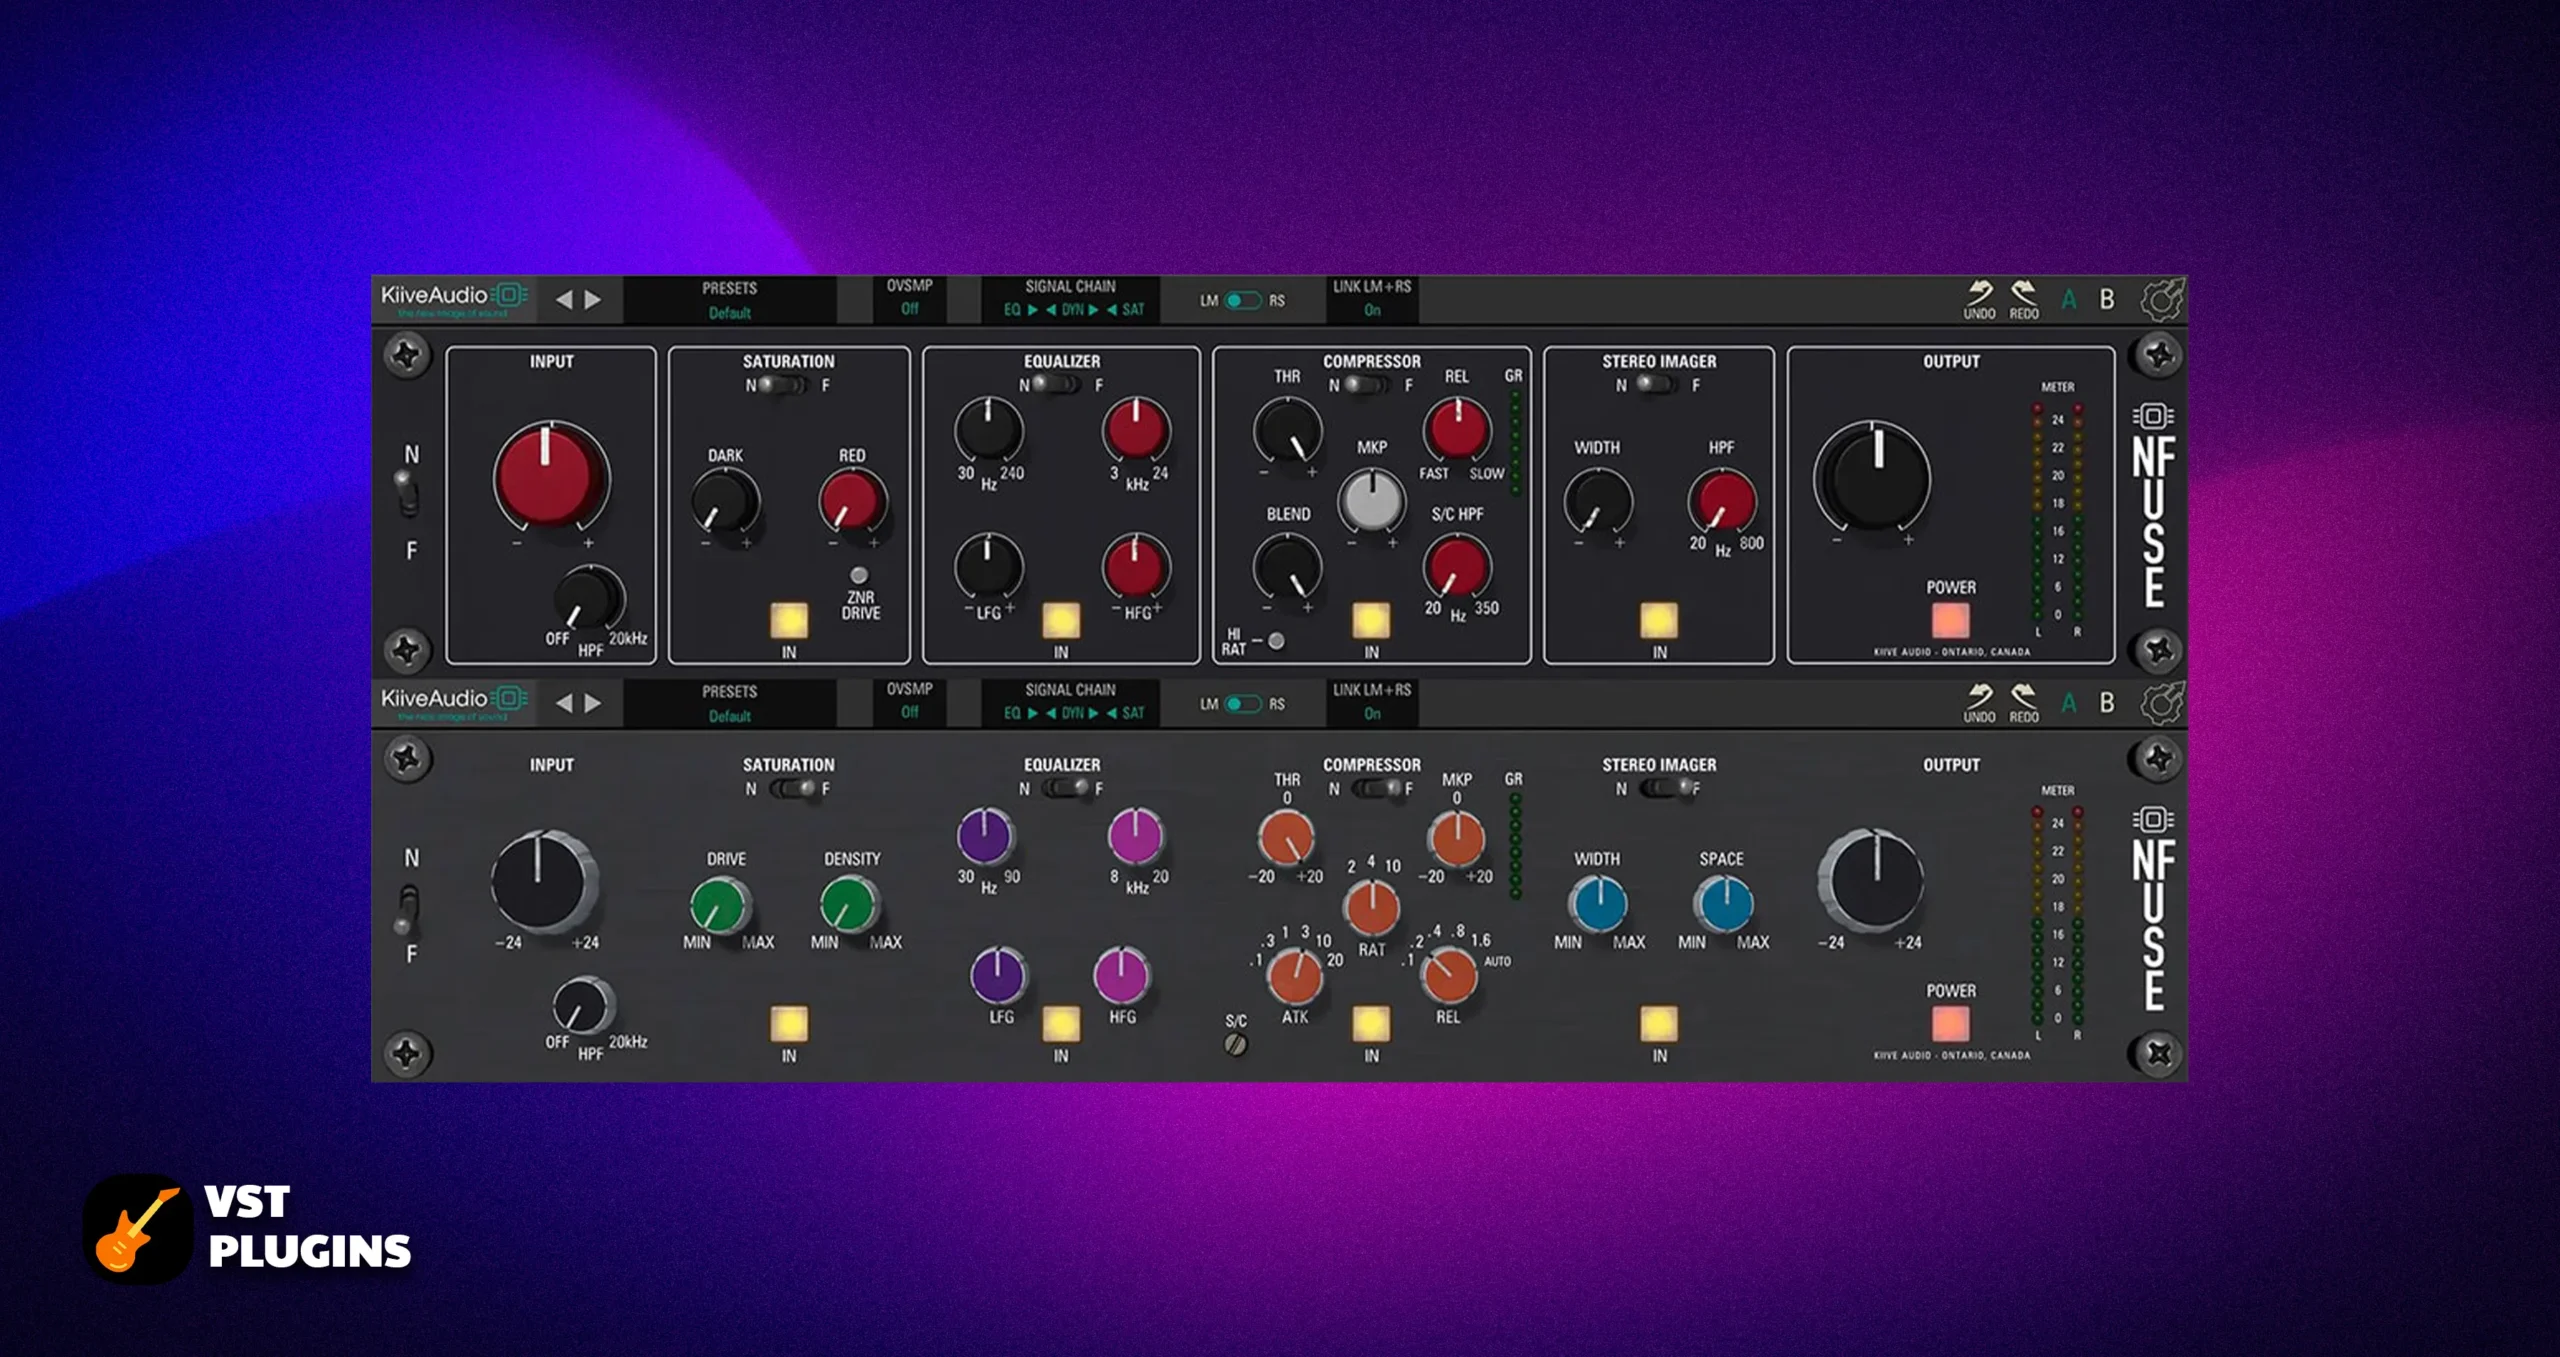Viewport: 2560px width, 1357px height.
Task: Click Undo icon in bottom plugin
Action: pos(1979,703)
